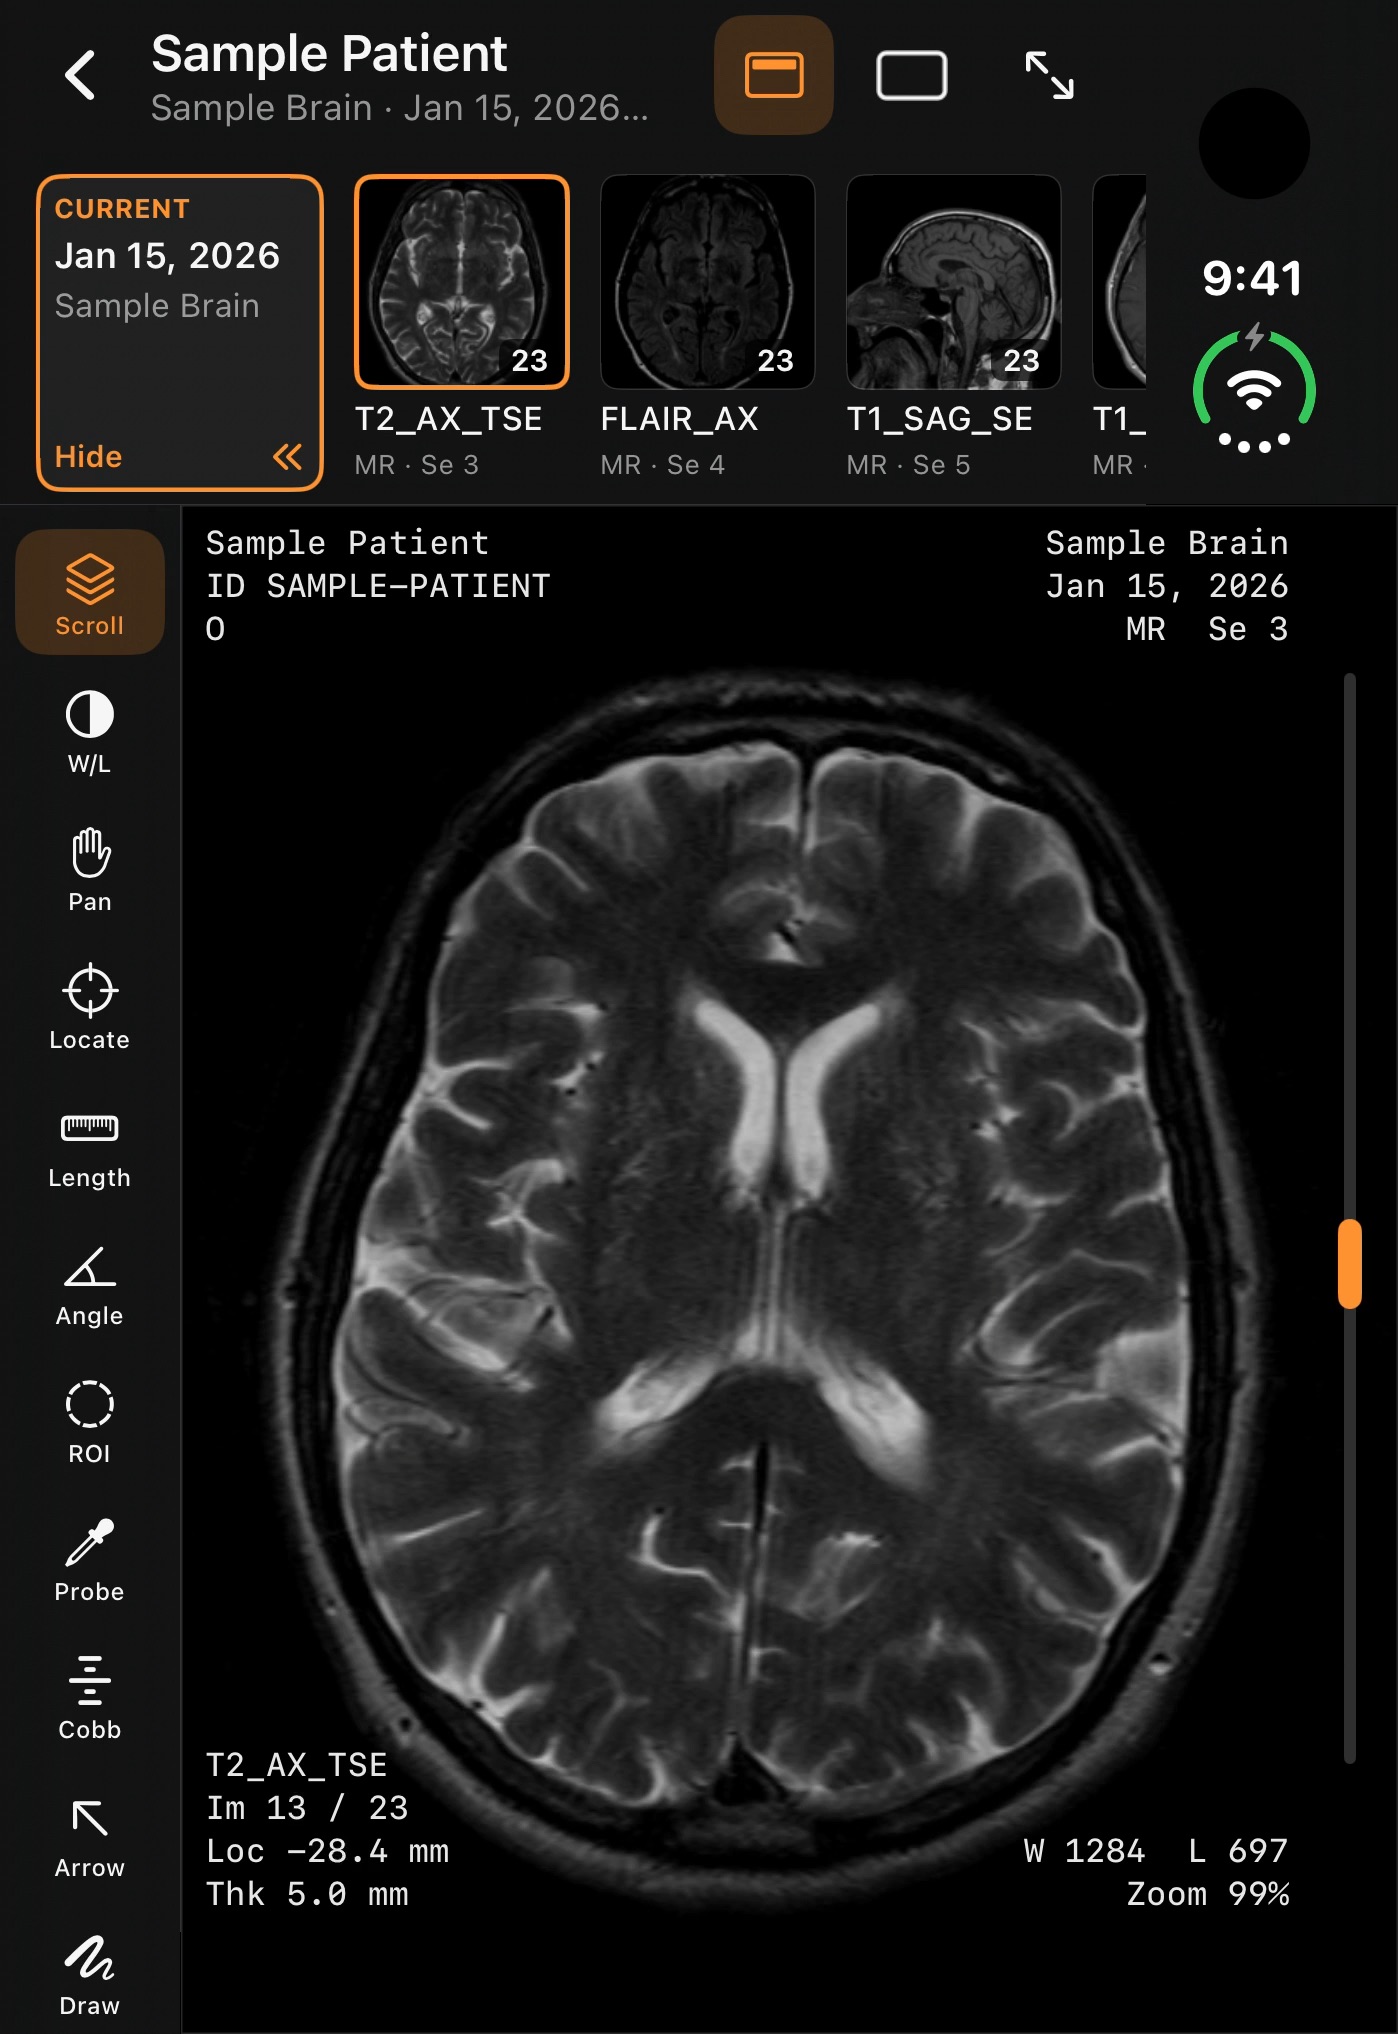Click the 9:41 clock display

pos(1253,278)
